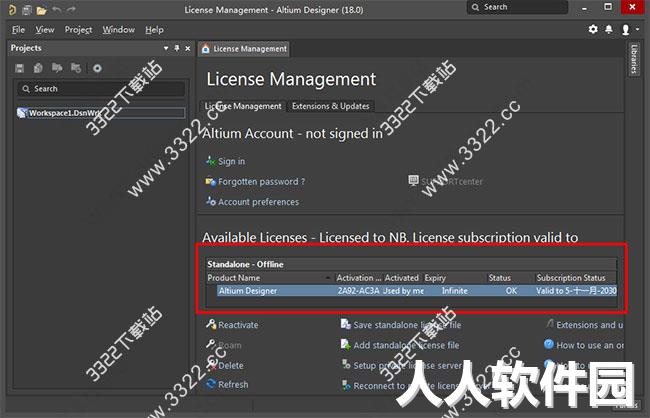Click the save project icon in Projects panel
The image size is (650, 418).
click(19, 68)
